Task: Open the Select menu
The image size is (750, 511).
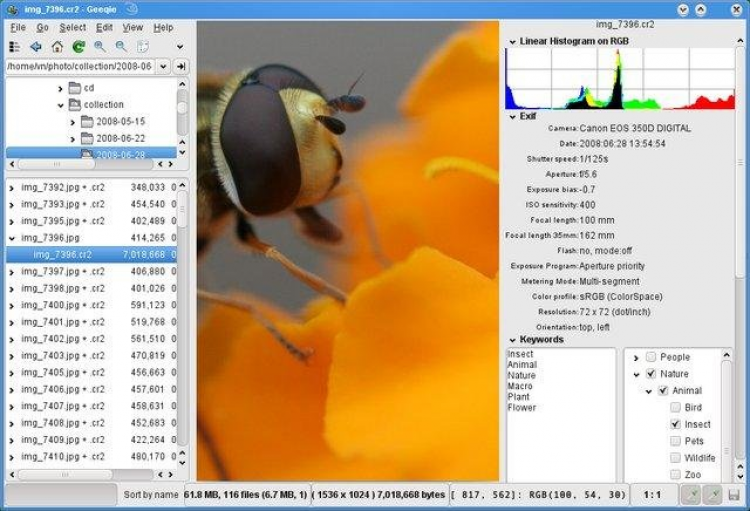Action: 72,27
